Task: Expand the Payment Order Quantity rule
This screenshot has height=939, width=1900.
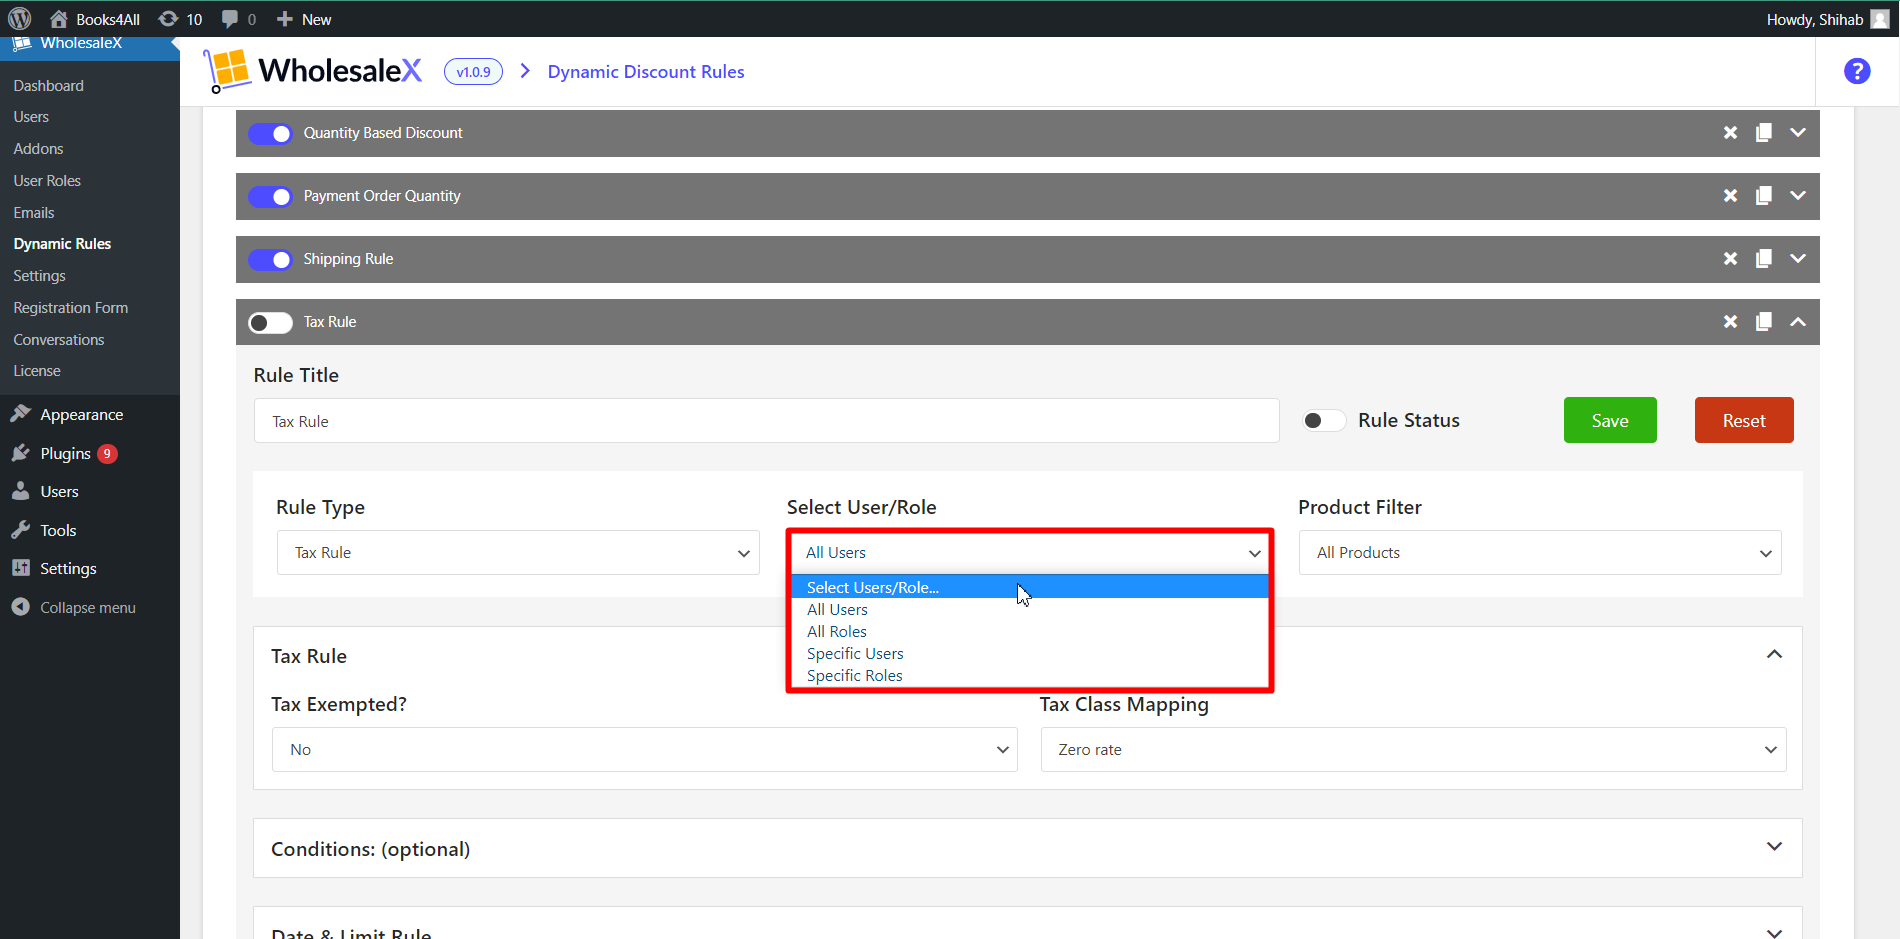Action: tap(1798, 196)
